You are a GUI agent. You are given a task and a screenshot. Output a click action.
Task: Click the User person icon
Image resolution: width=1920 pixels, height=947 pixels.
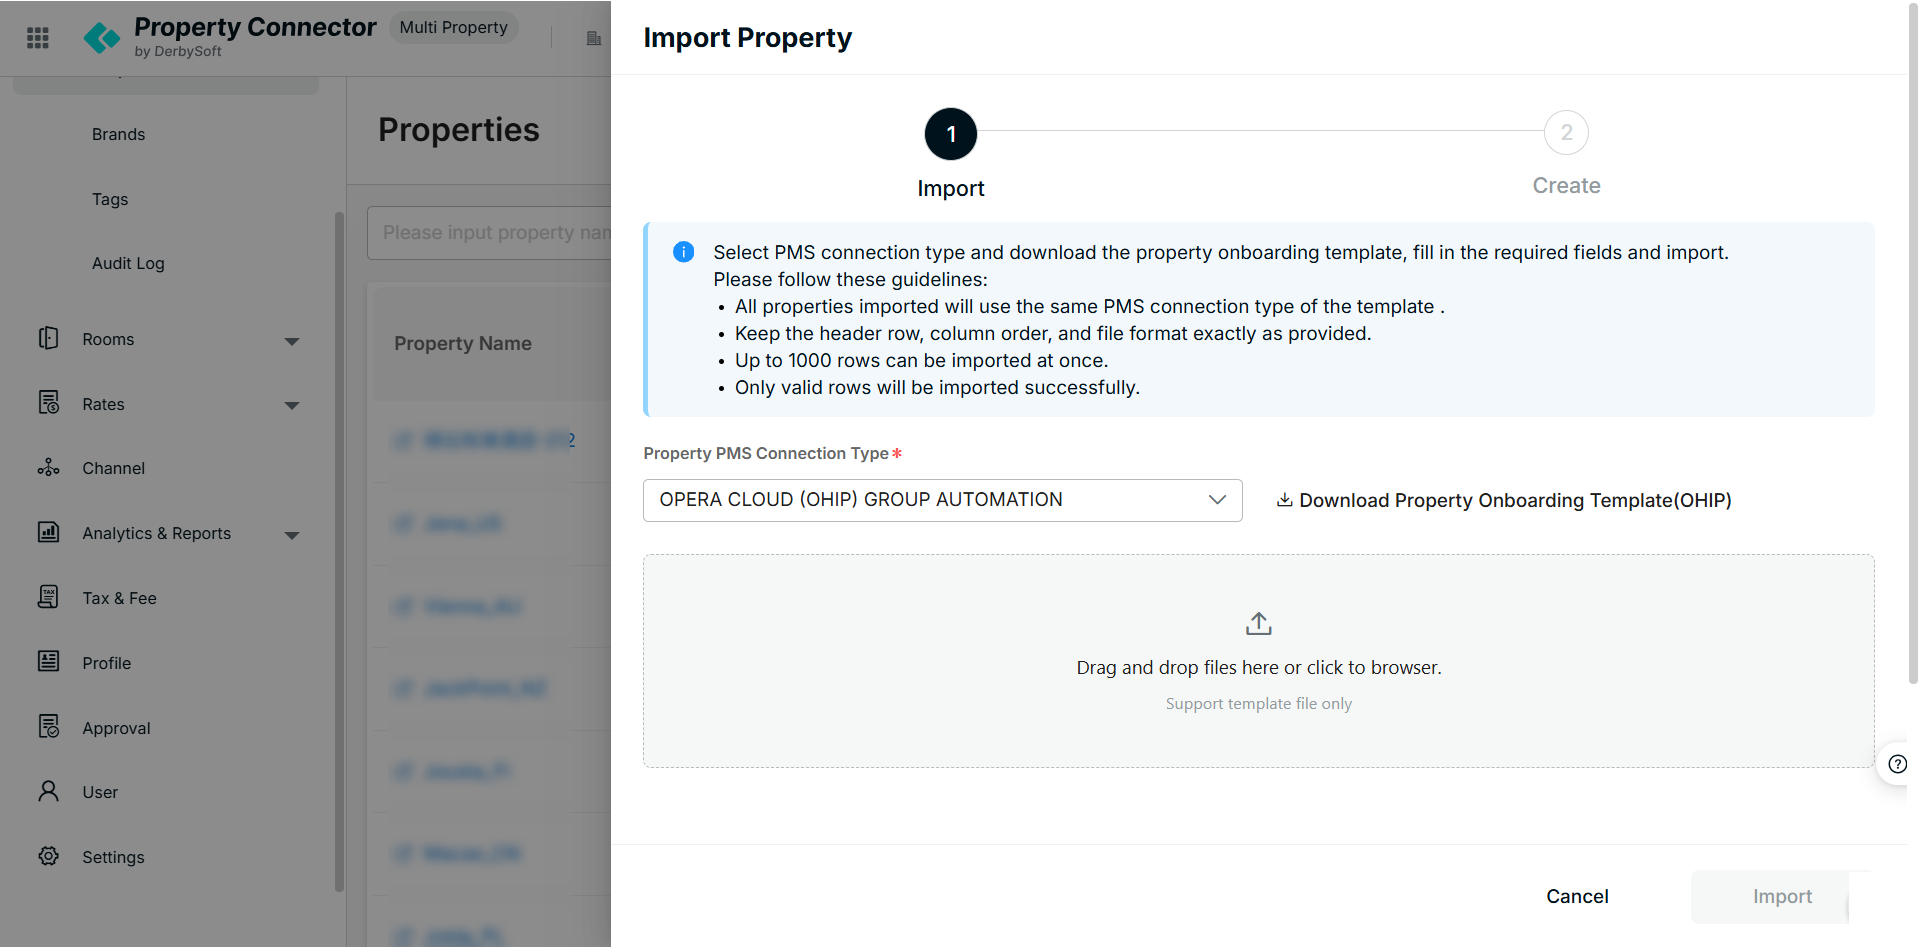[x=48, y=791]
